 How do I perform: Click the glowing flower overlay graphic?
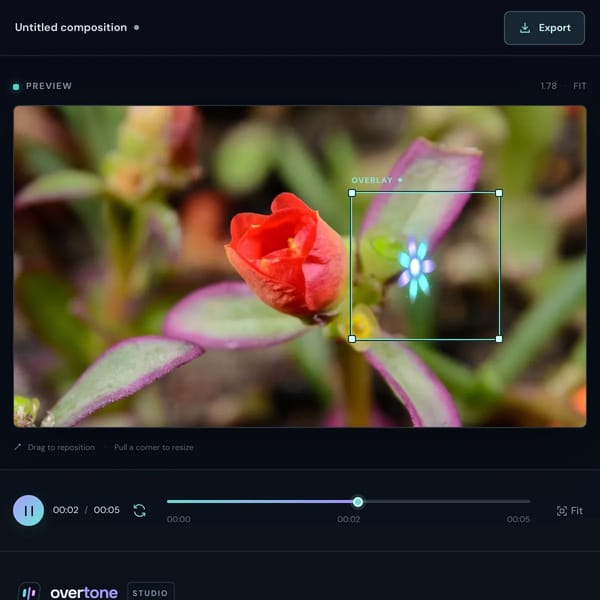[416, 268]
